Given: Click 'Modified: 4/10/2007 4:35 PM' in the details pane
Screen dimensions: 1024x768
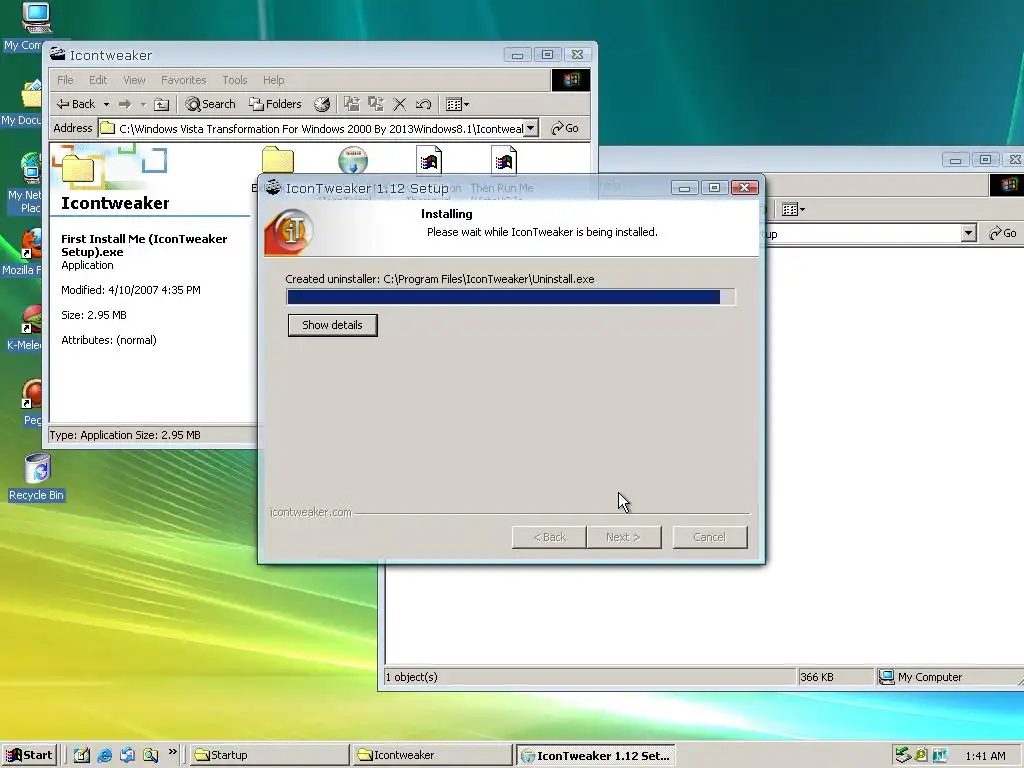Looking at the screenshot, I should (x=131, y=290).
